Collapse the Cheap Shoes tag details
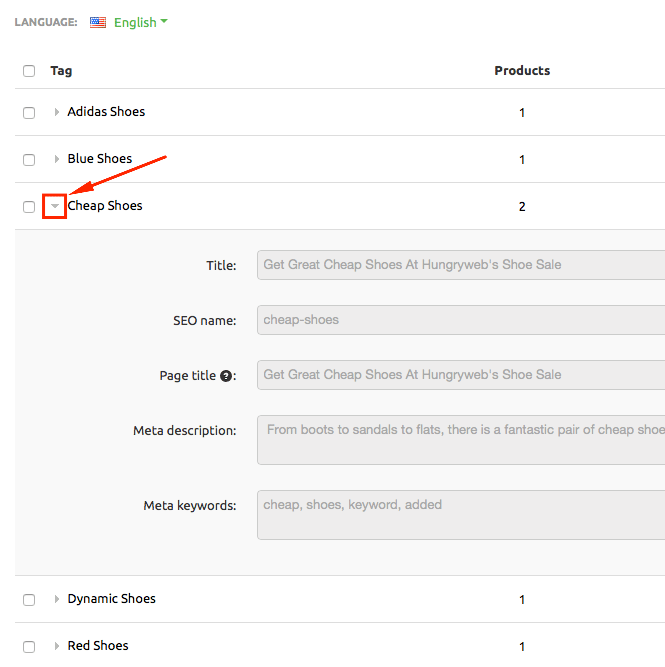This screenshot has height=667, width=665. pos(55,207)
